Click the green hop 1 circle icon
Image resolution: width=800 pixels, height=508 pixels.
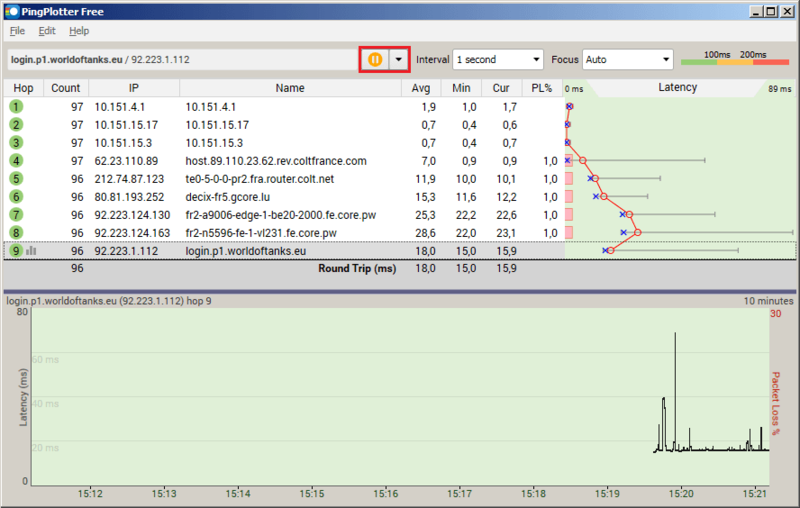[x=16, y=106]
